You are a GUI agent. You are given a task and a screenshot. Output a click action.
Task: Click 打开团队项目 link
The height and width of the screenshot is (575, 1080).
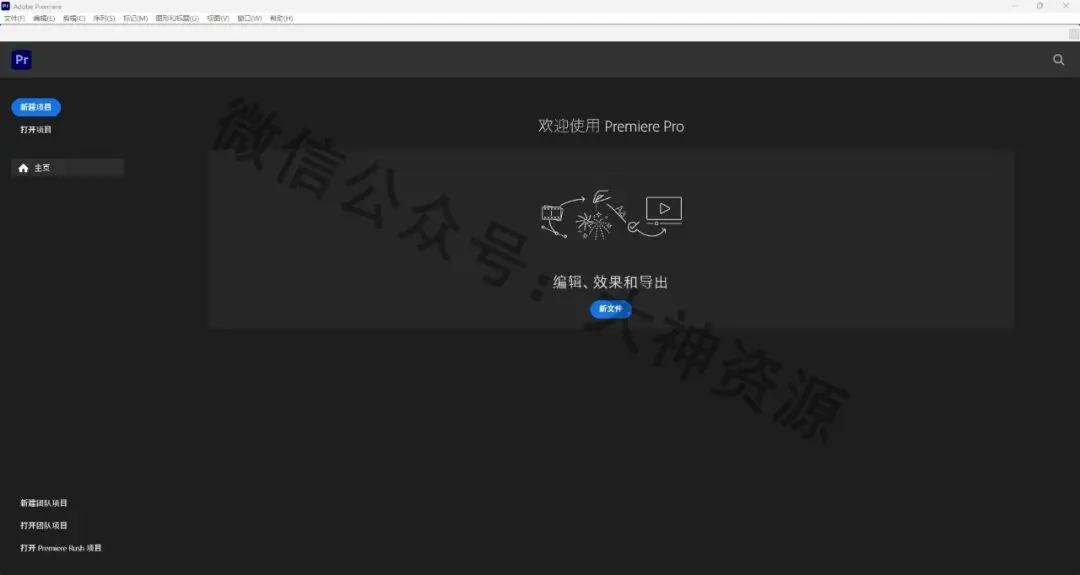tap(43, 525)
